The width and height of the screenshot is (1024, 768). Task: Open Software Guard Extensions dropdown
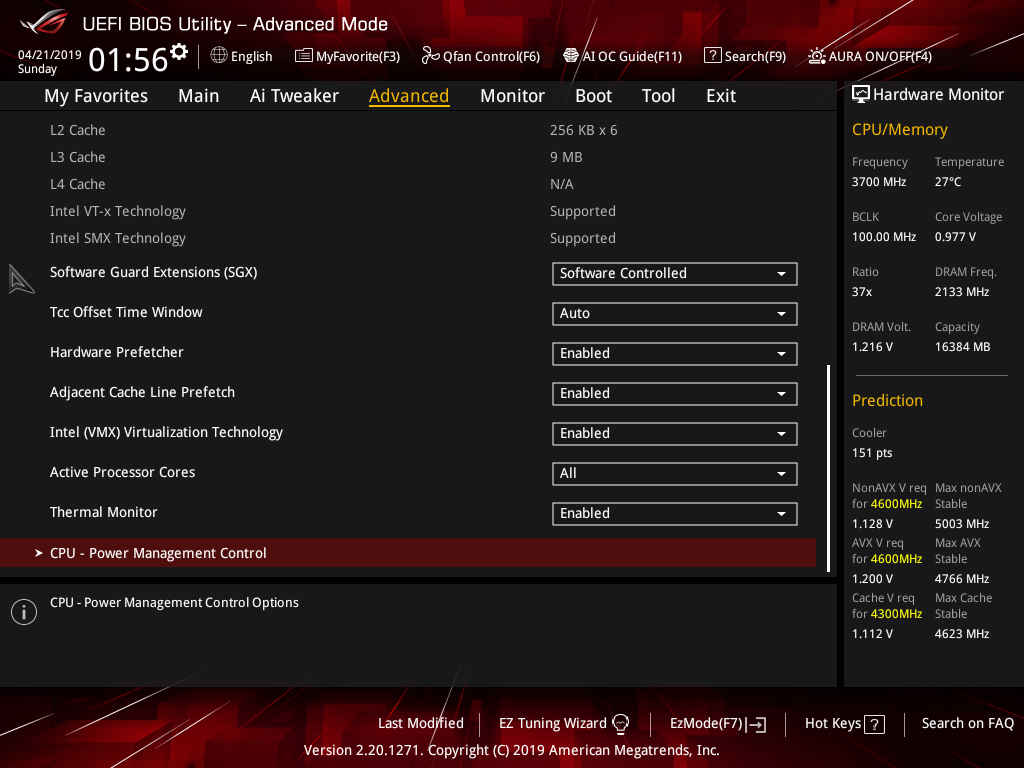[674, 274]
